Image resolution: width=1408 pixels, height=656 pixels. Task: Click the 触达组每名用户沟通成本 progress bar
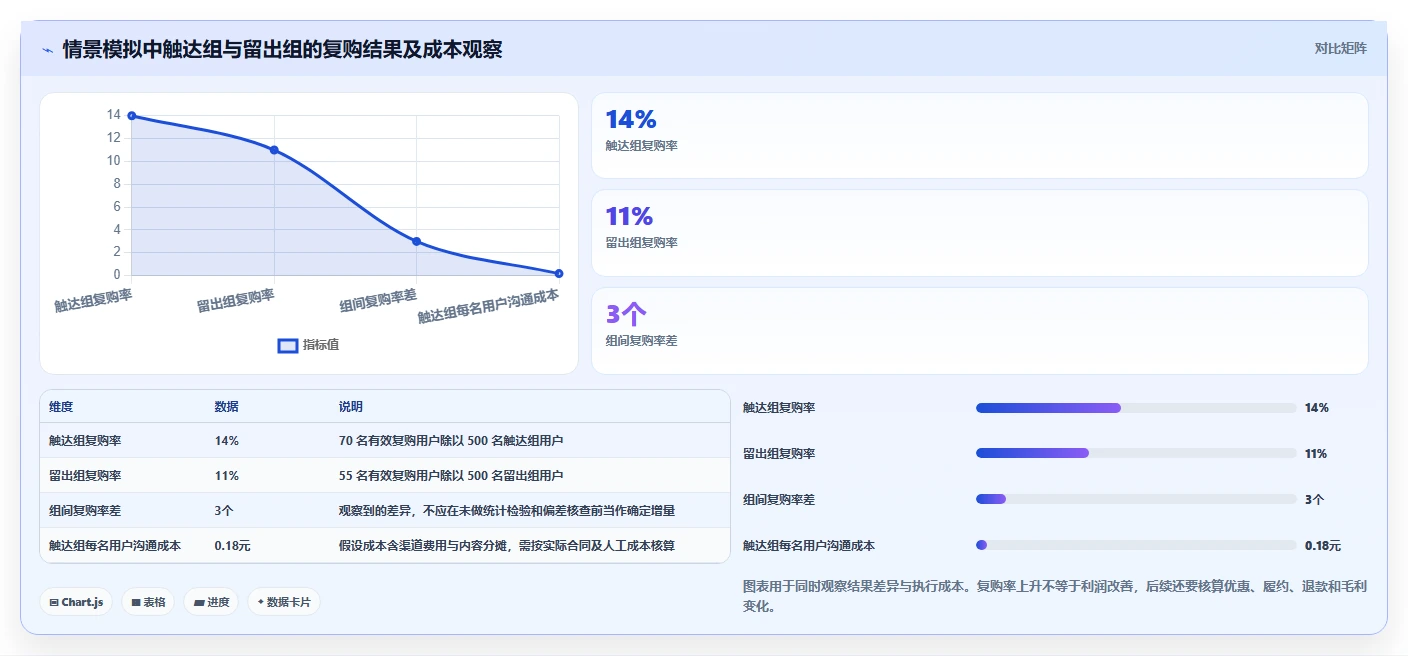(x=1136, y=545)
